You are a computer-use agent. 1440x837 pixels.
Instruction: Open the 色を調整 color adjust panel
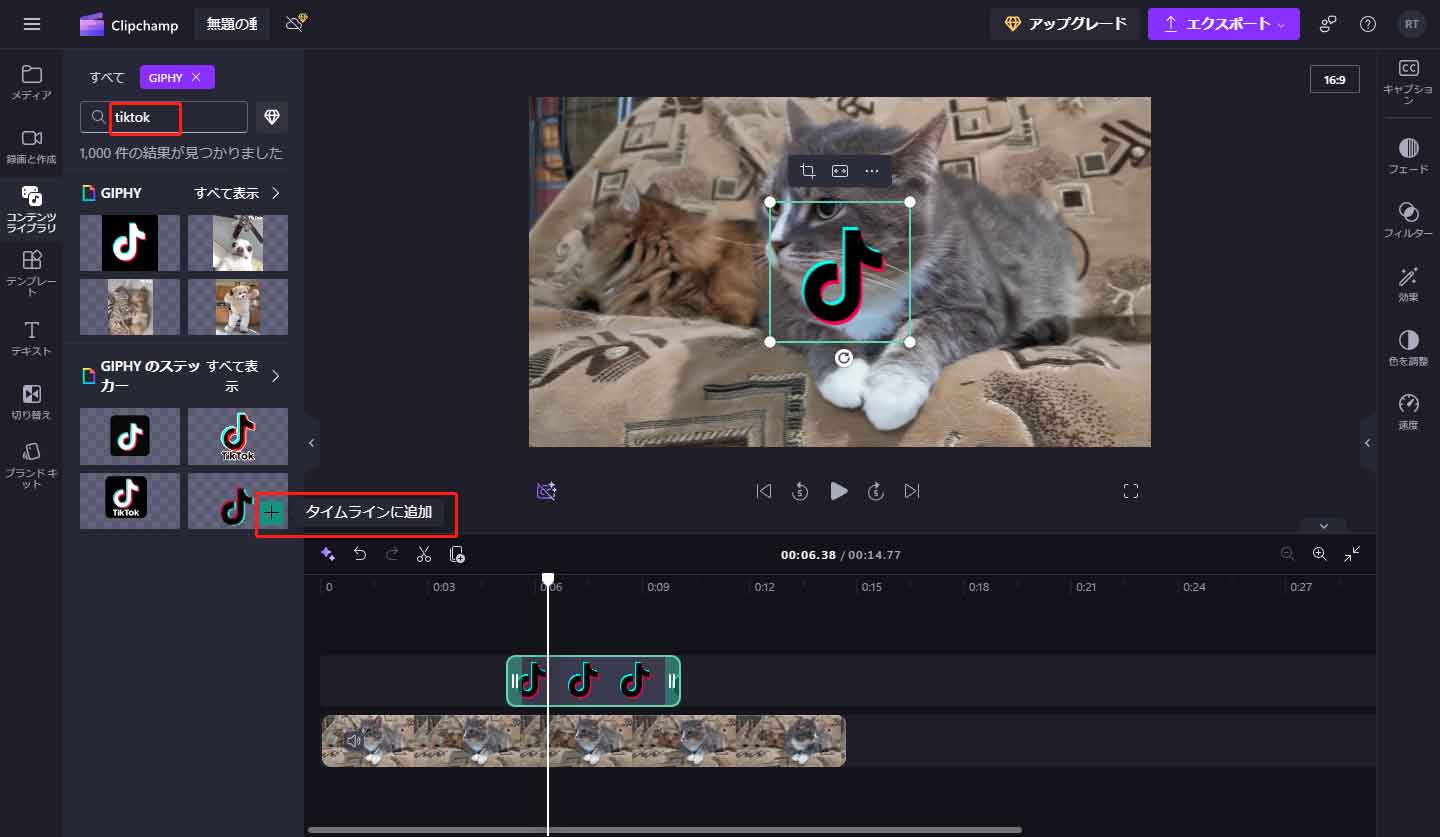point(1408,348)
